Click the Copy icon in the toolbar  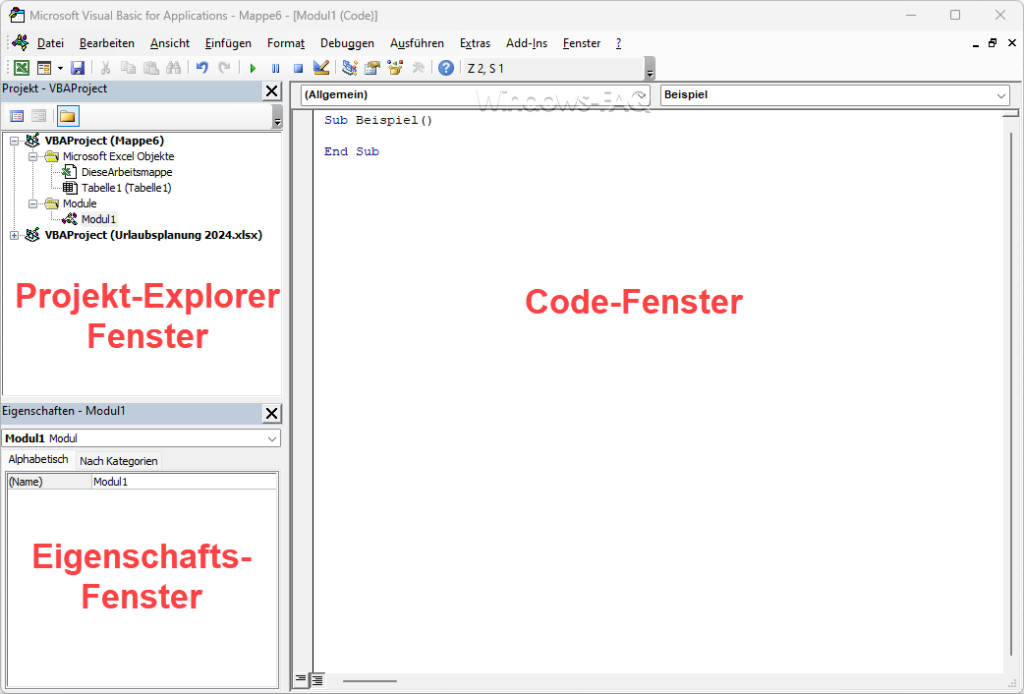(x=128, y=68)
